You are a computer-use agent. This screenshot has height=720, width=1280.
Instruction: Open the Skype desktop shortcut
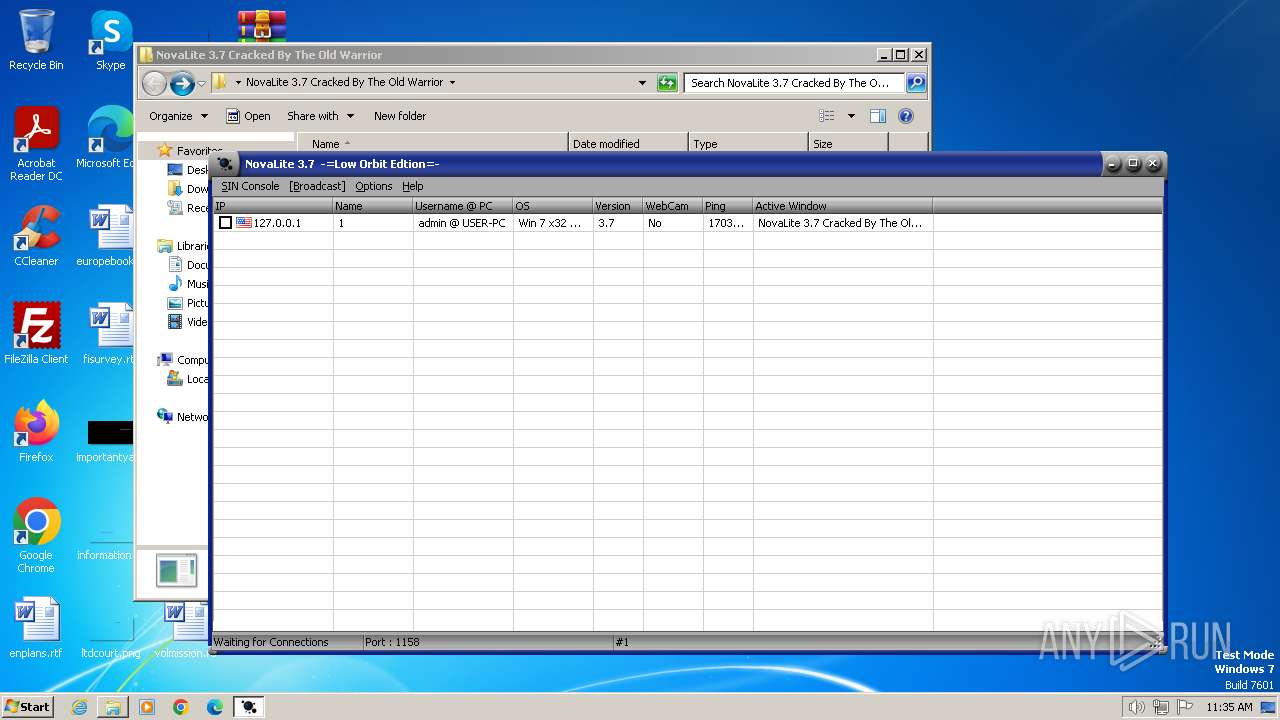(110, 40)
